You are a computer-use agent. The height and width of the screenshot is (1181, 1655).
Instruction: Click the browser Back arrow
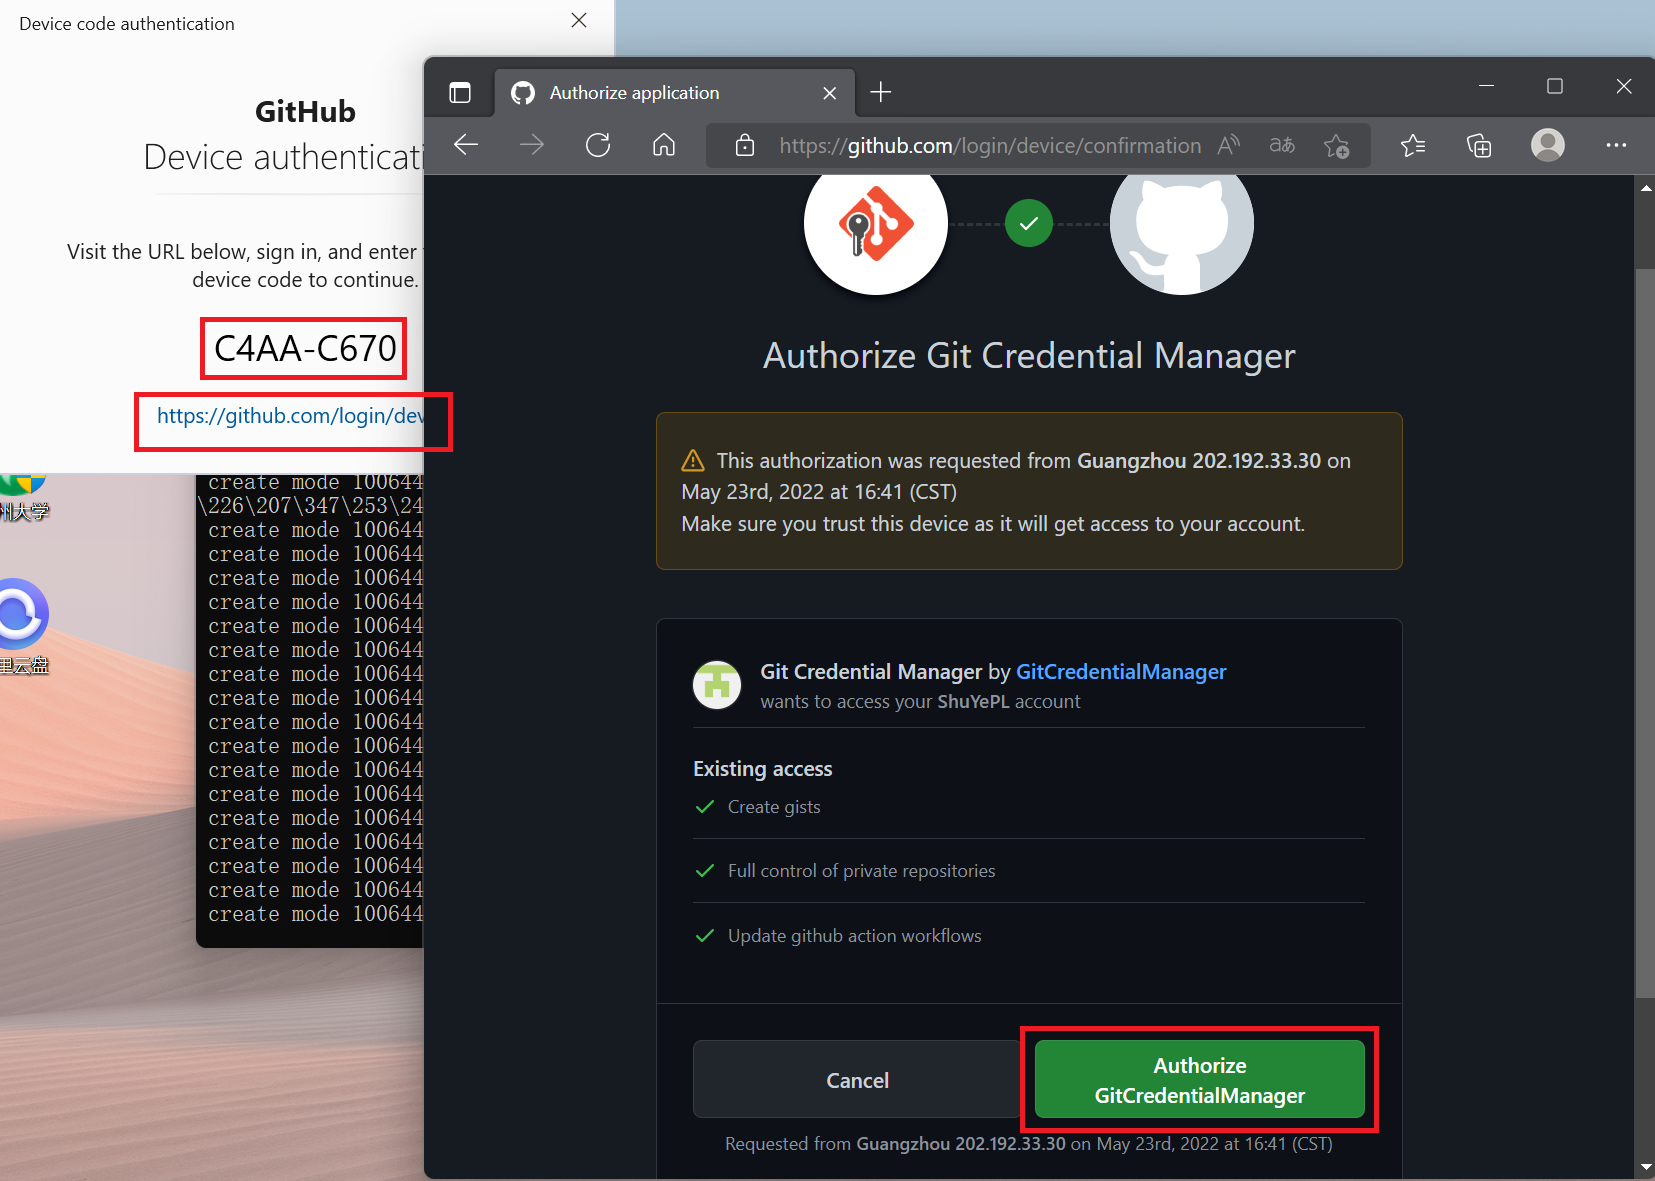(466, 145)
